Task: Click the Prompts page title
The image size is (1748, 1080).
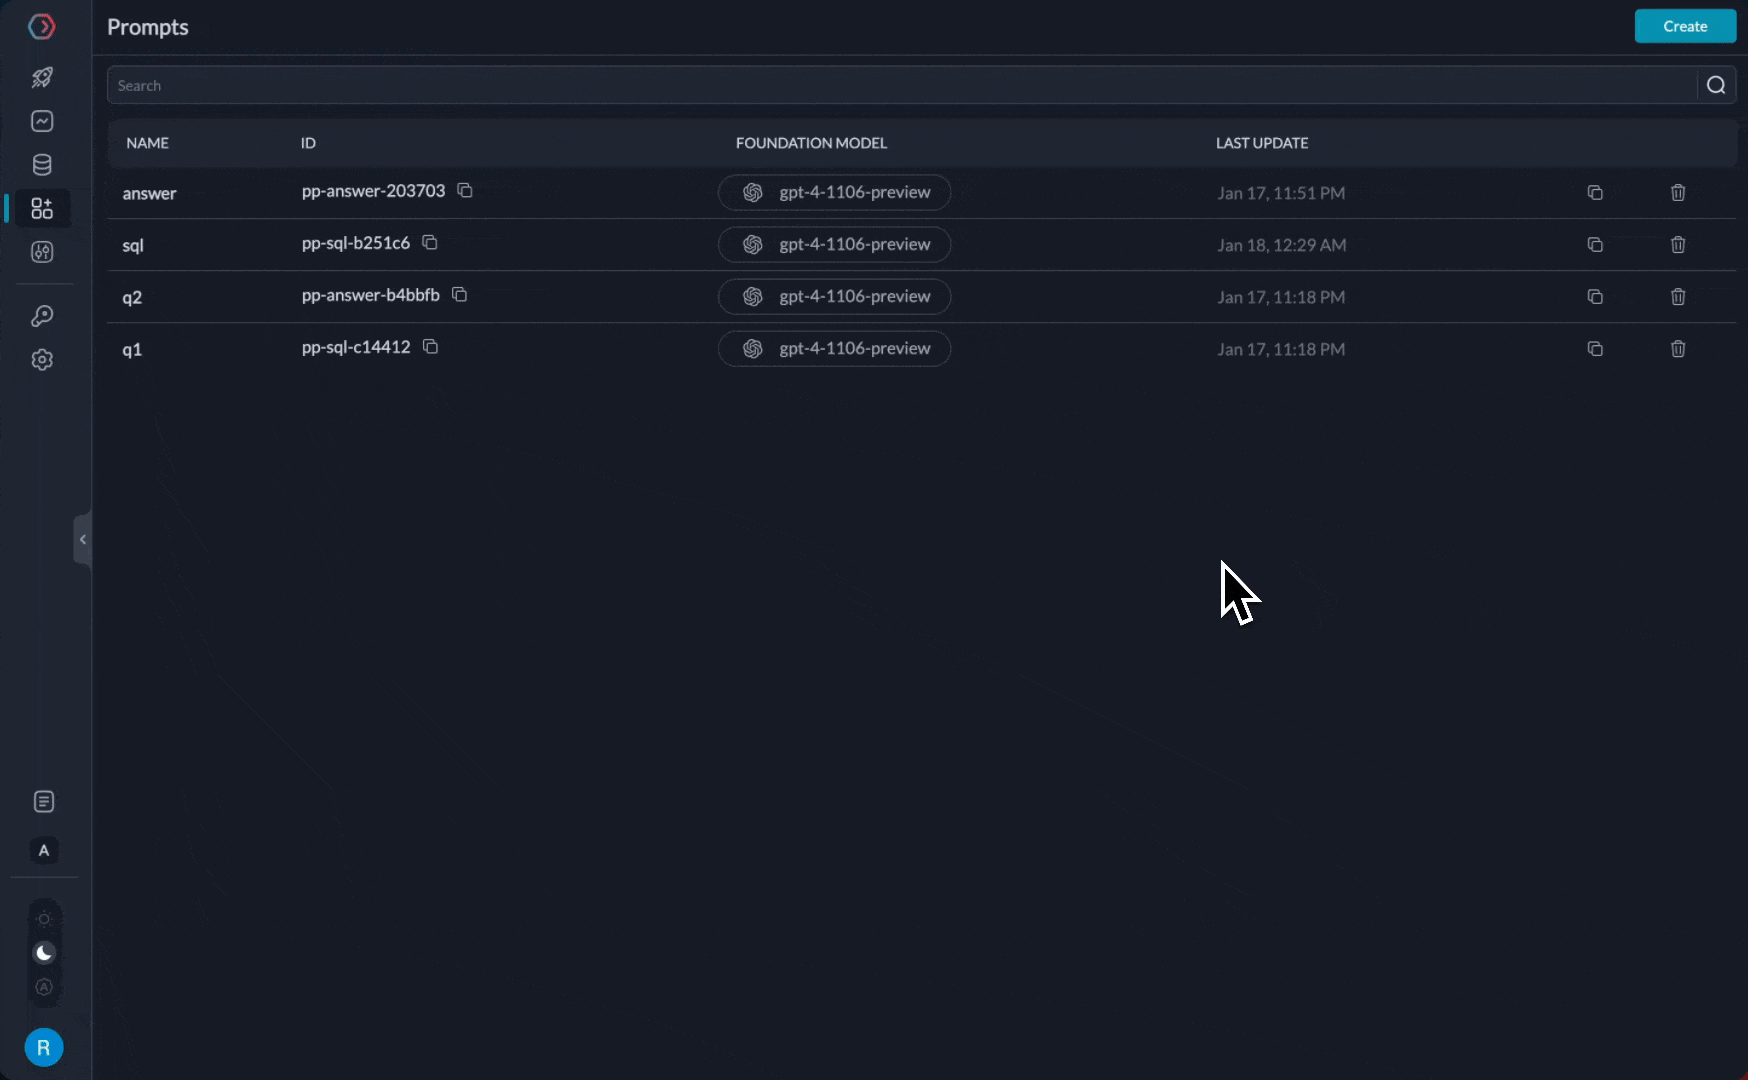Action: [x=148, y=27]
